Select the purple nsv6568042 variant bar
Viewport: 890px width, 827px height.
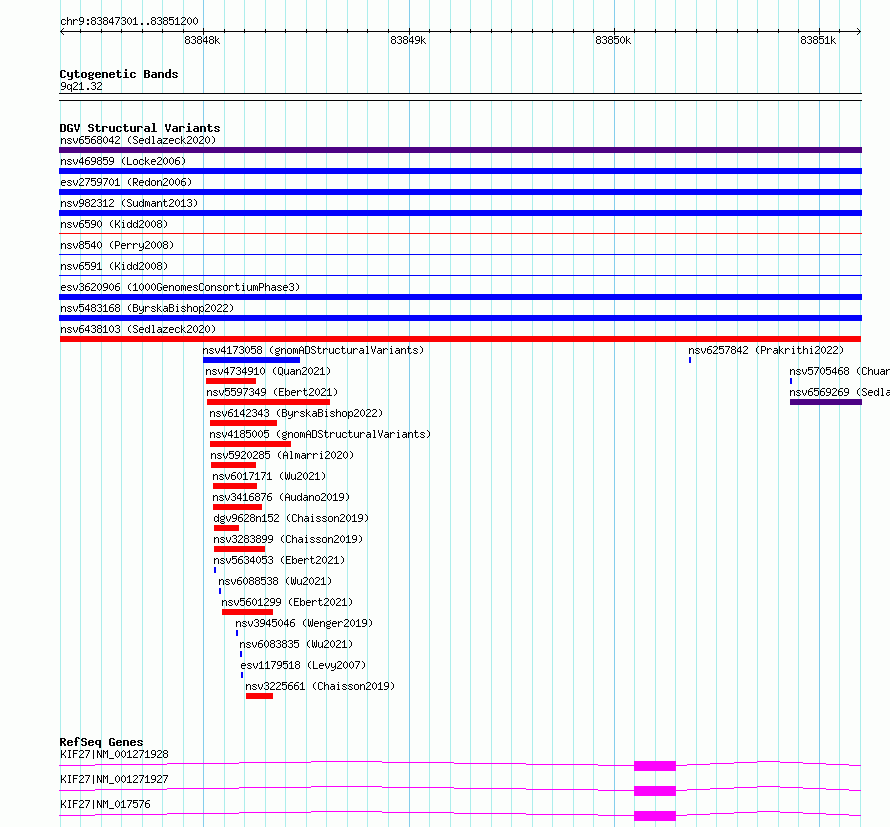click(460, 150)
